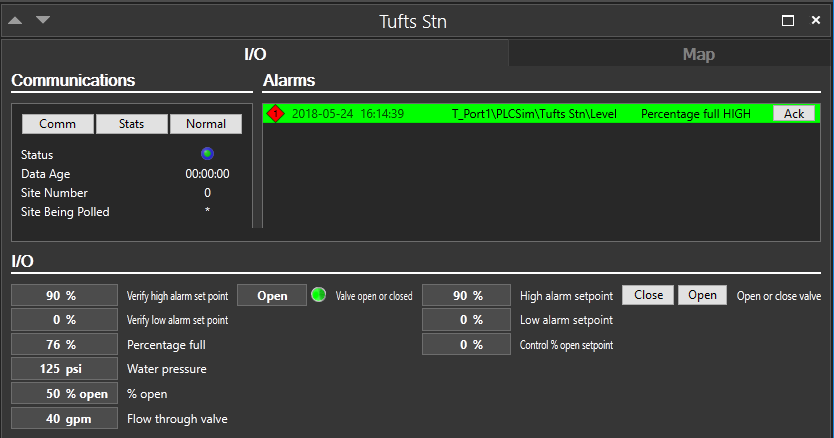Click the communications Status indicator LED
The width and height of the screenshot is (834, 438).
pos(207,154)
